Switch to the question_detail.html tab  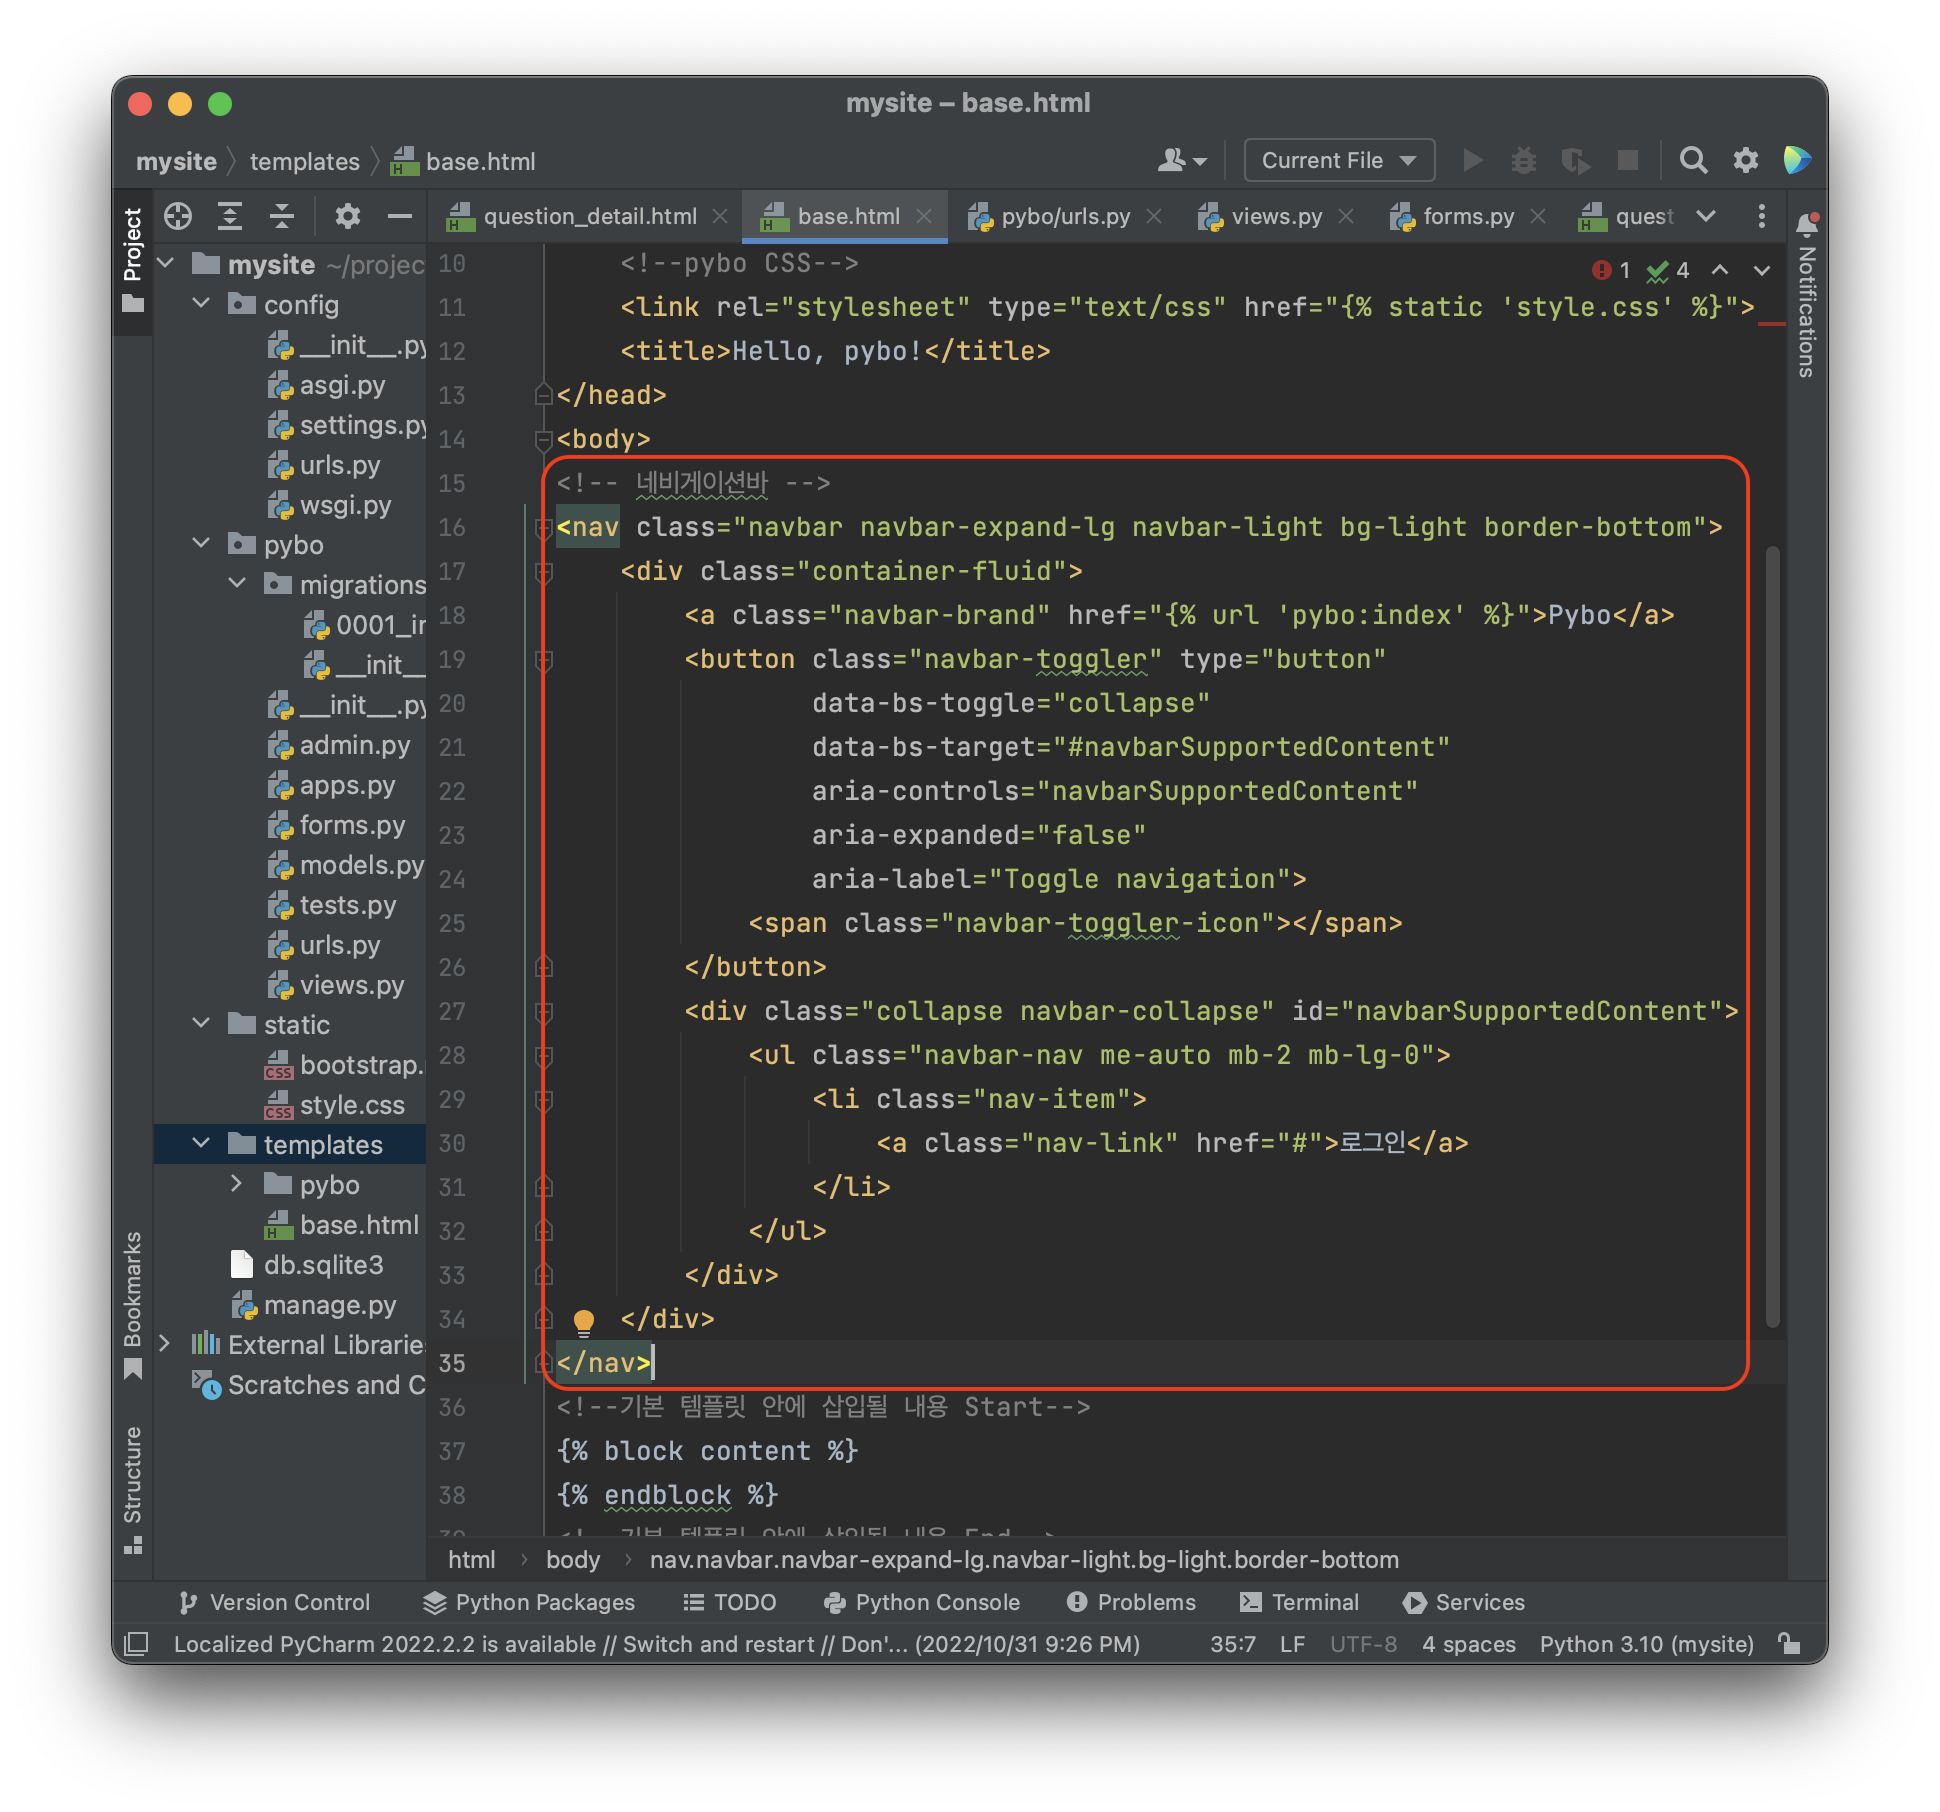tap(589, 216)
